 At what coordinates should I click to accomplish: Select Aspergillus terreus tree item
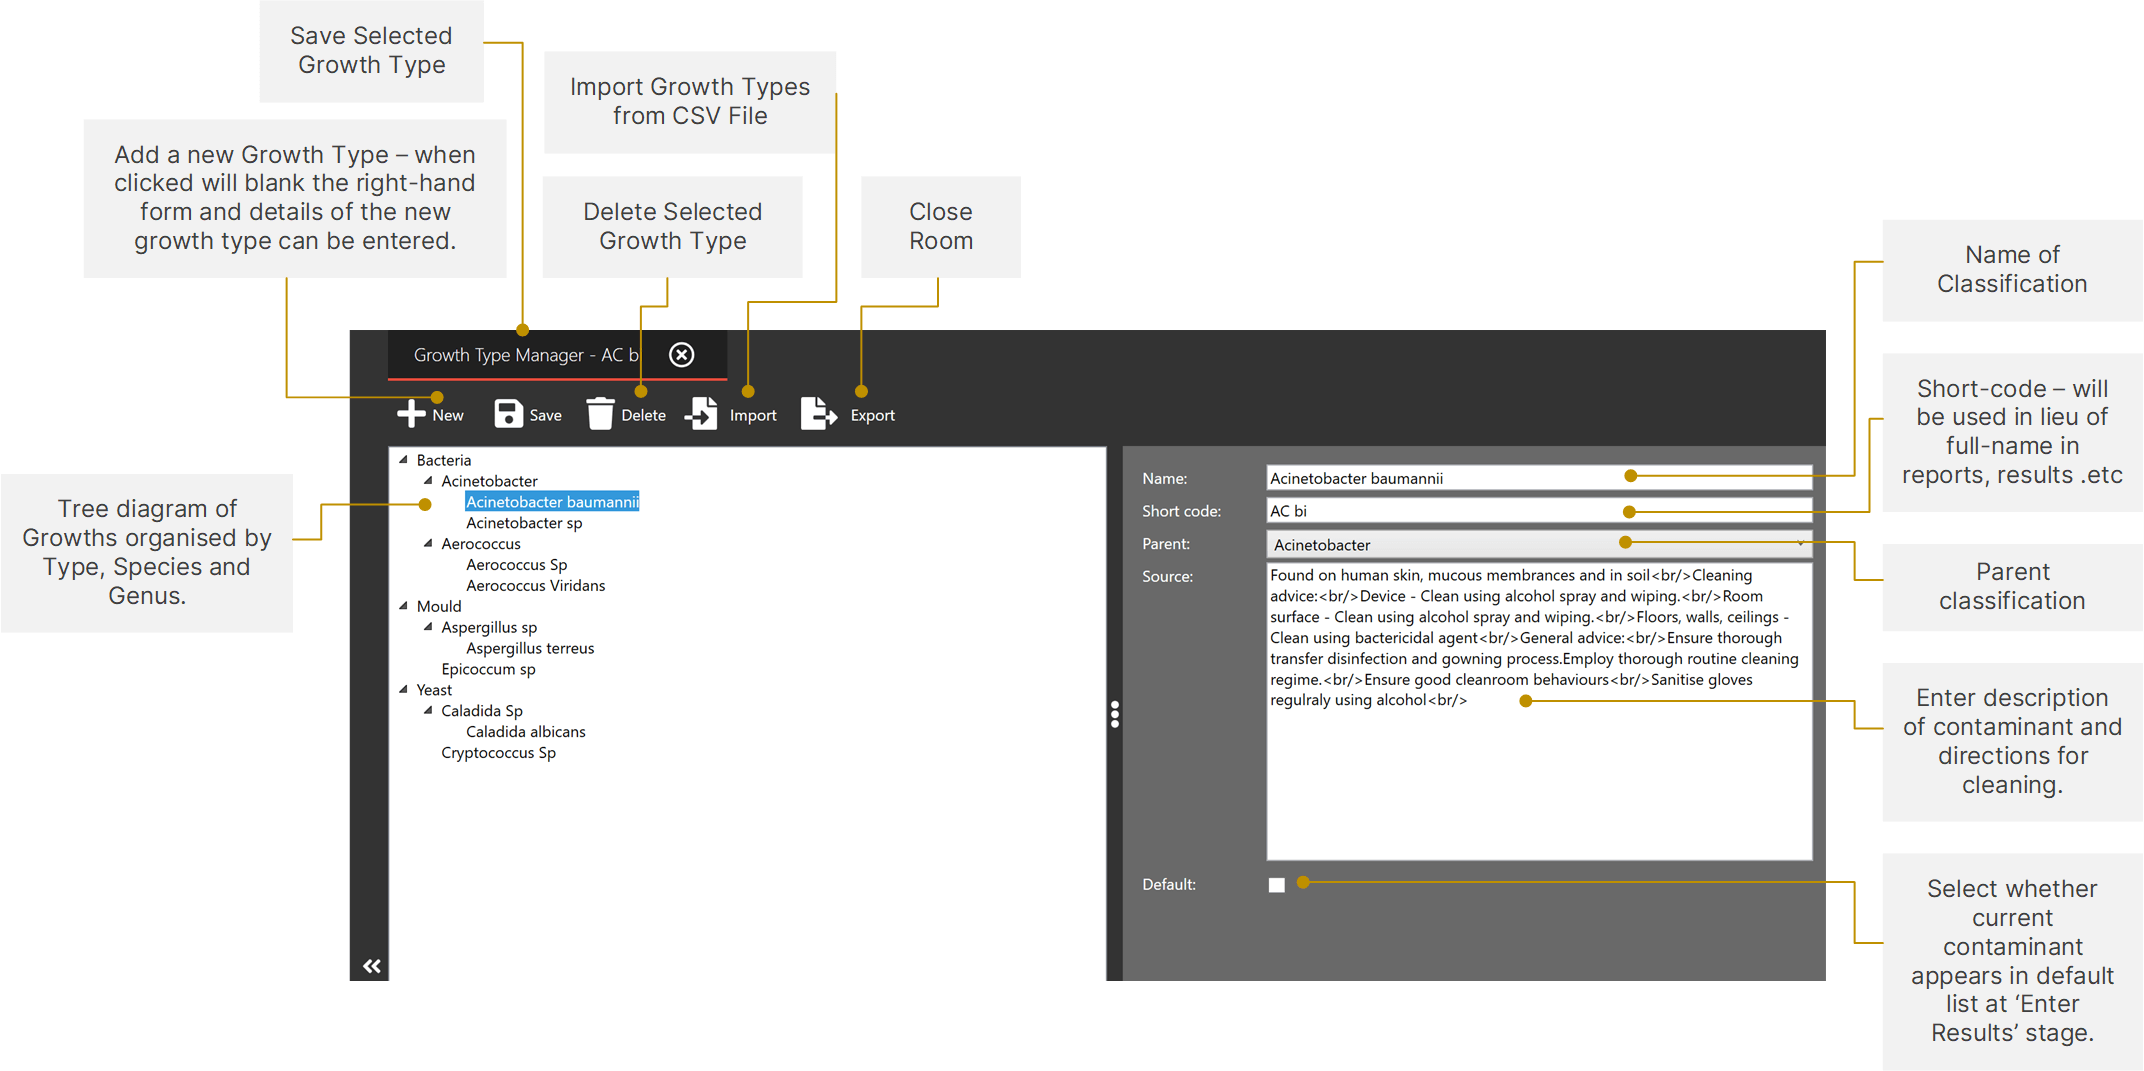[x=530, y=649]
